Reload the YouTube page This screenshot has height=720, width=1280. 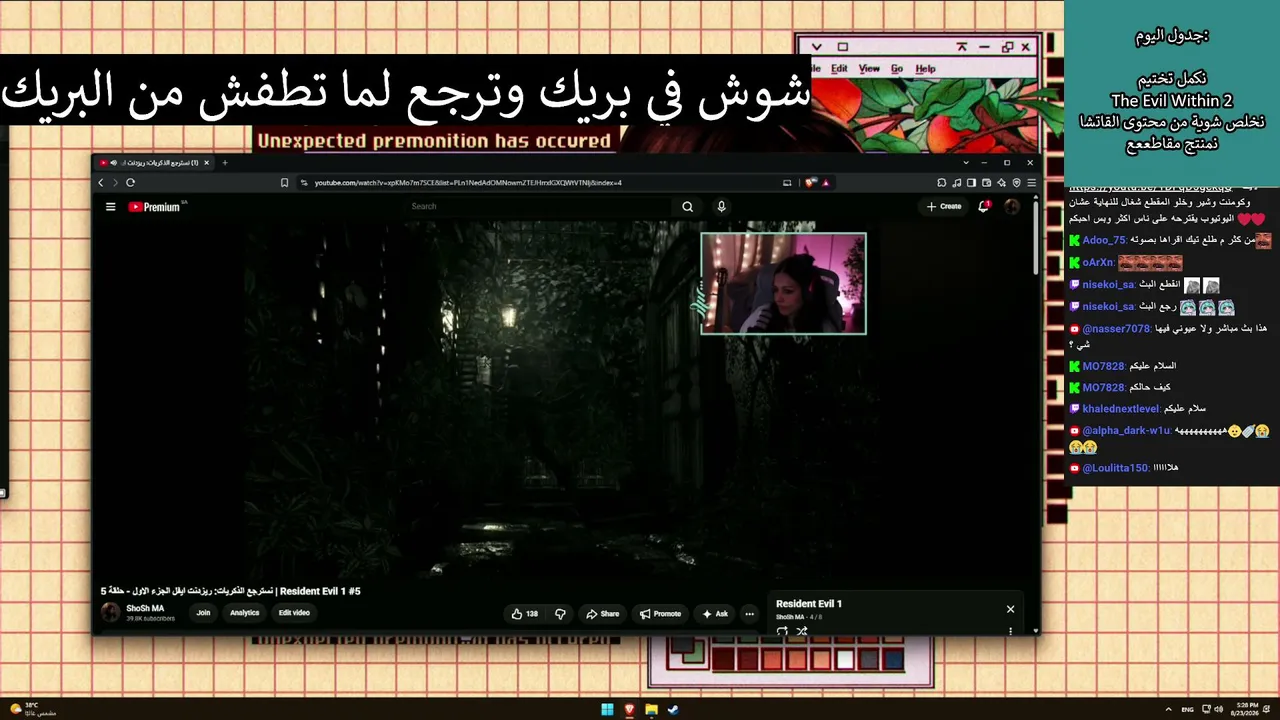coord(130,183)
